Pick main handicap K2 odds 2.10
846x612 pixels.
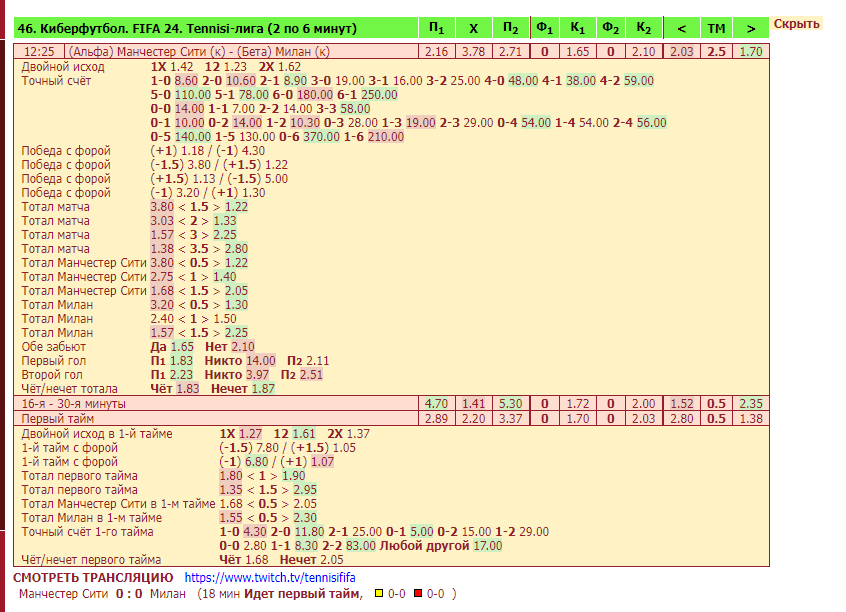[x=643, y=52]
